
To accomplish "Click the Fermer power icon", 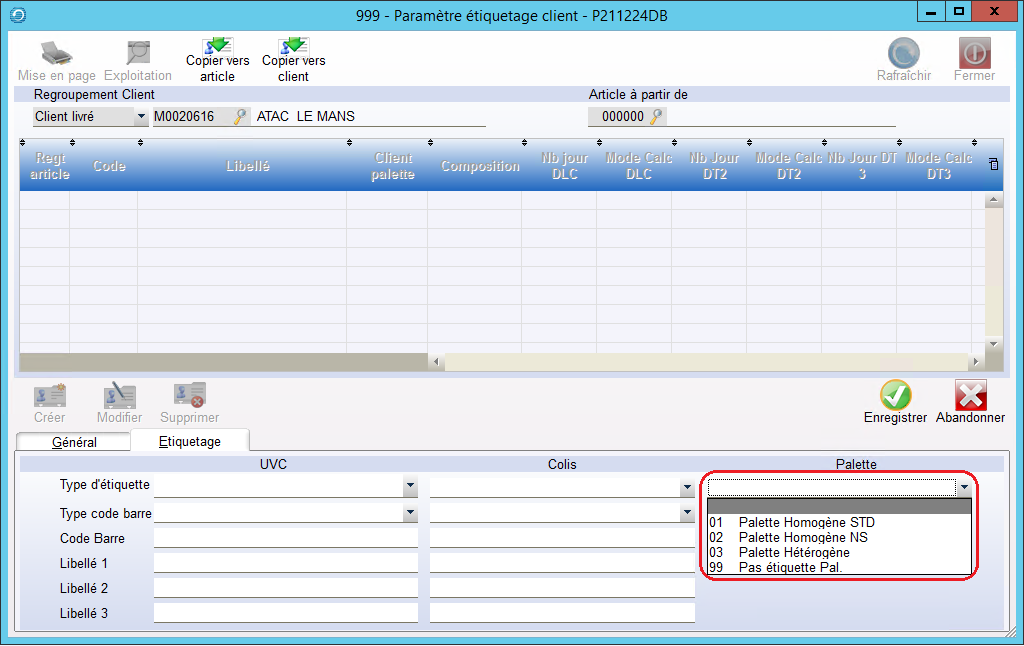I will (x=973, y=53).
